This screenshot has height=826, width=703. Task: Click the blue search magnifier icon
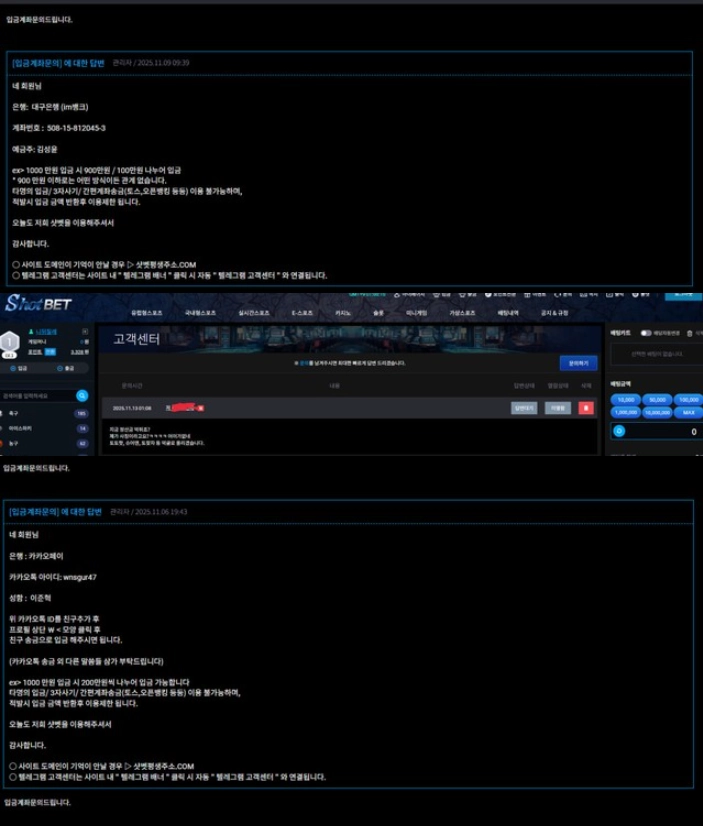click(x=82, y=395)
